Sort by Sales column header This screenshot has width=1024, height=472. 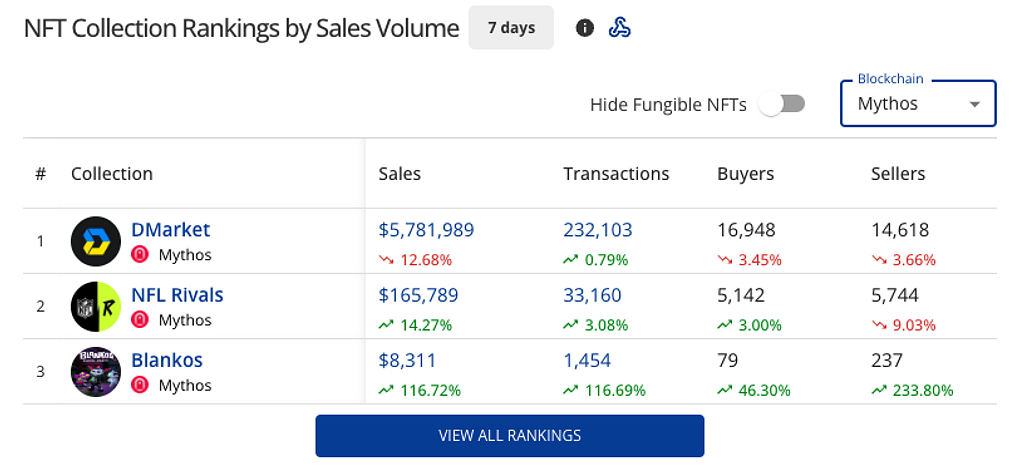click(x=400, y=174)
